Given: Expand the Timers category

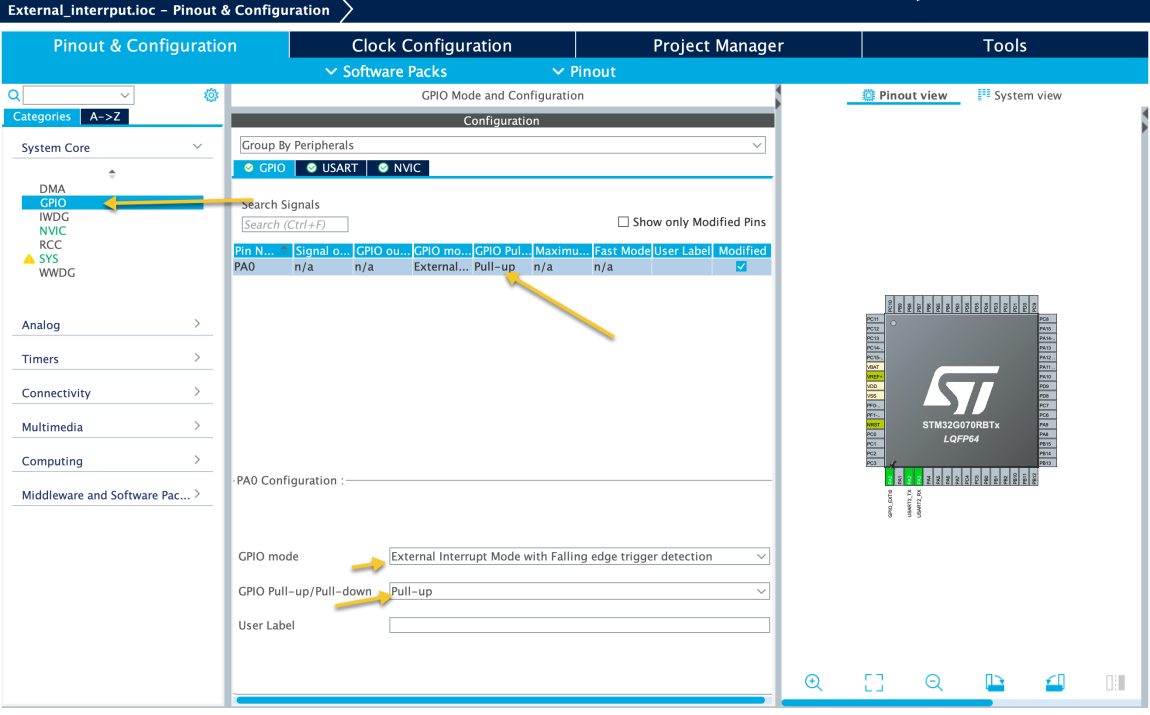Looking at the screenshot, I should (110, 359).
